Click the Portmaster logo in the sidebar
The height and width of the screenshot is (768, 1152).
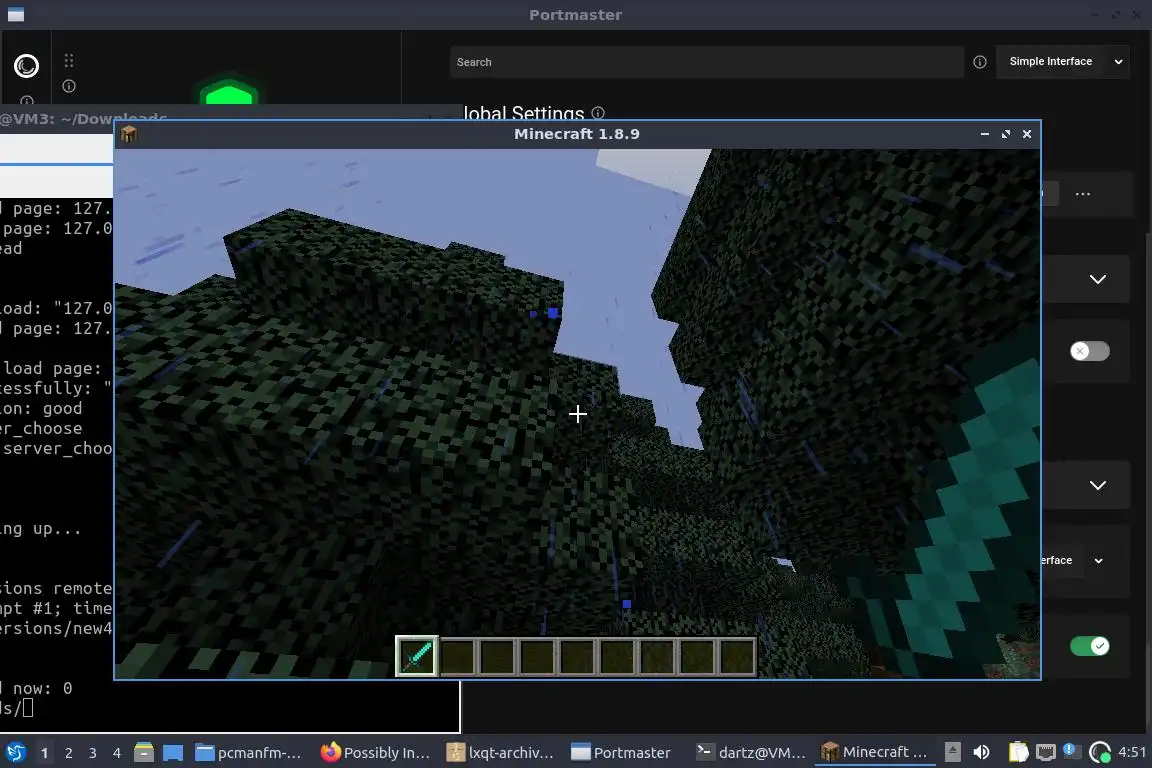coord(26,66)
